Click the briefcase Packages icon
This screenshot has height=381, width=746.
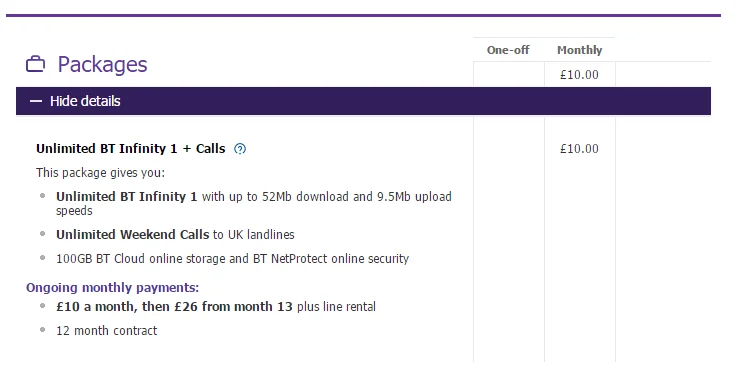coord(36,64)
